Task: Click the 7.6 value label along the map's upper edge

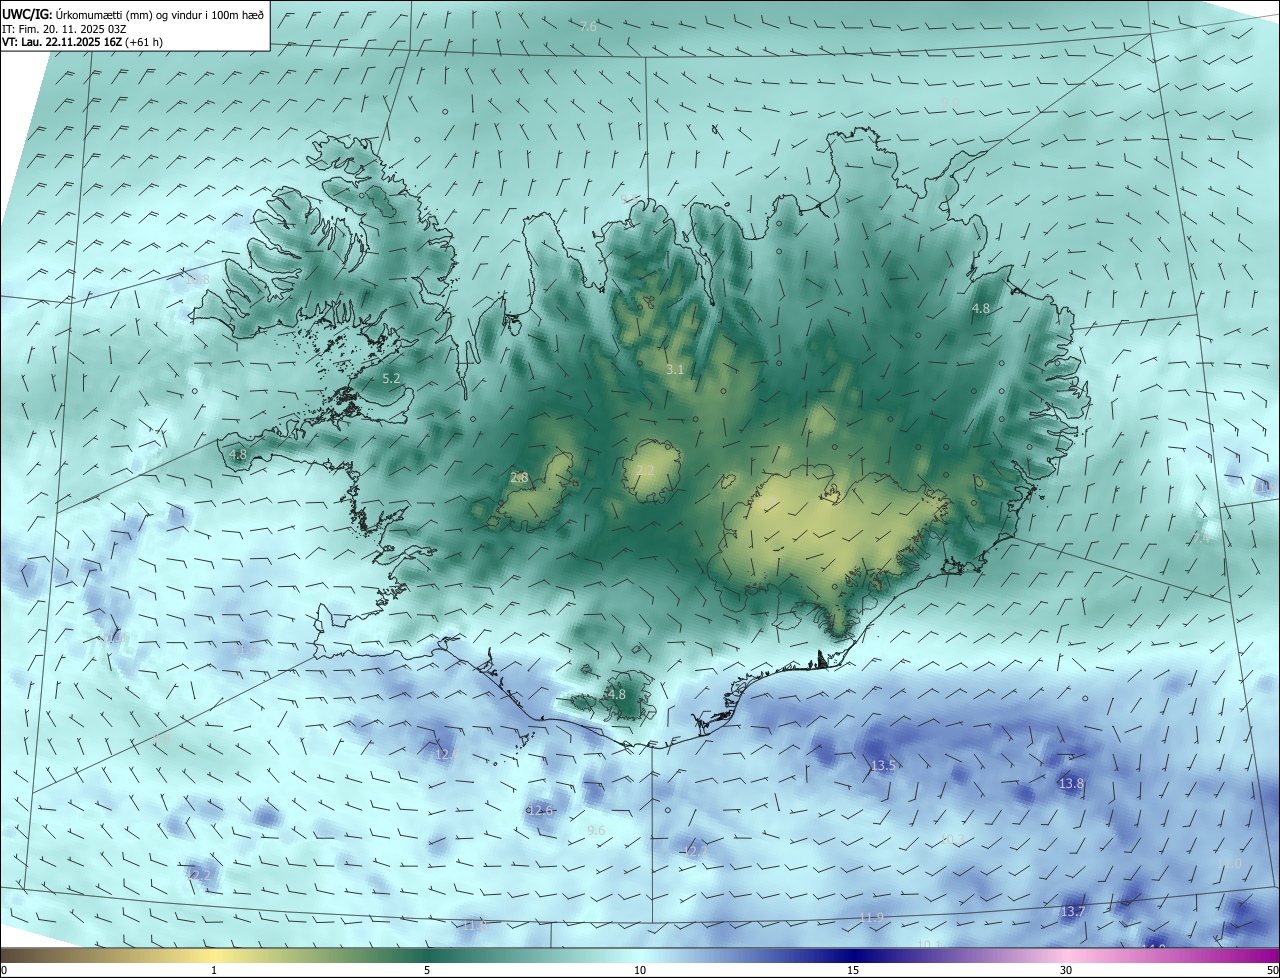Action: click(588, 26)
